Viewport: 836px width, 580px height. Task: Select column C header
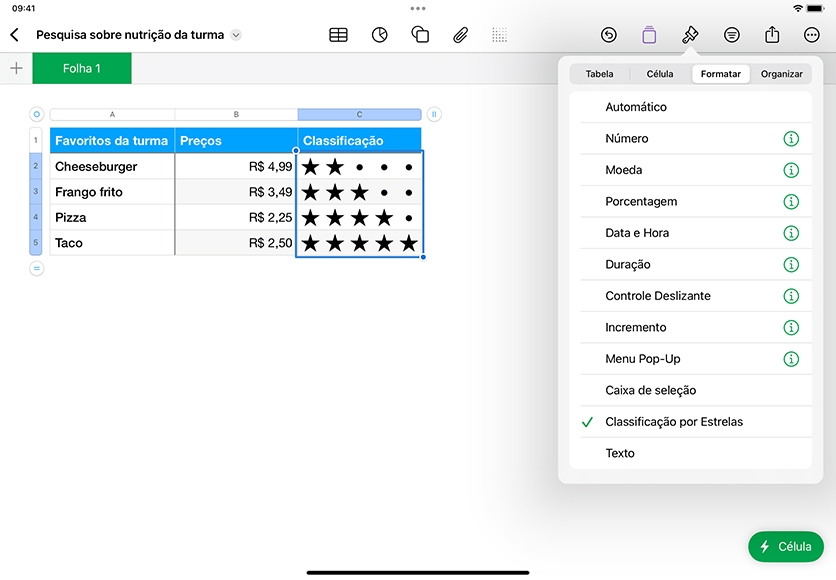point(359,114)
